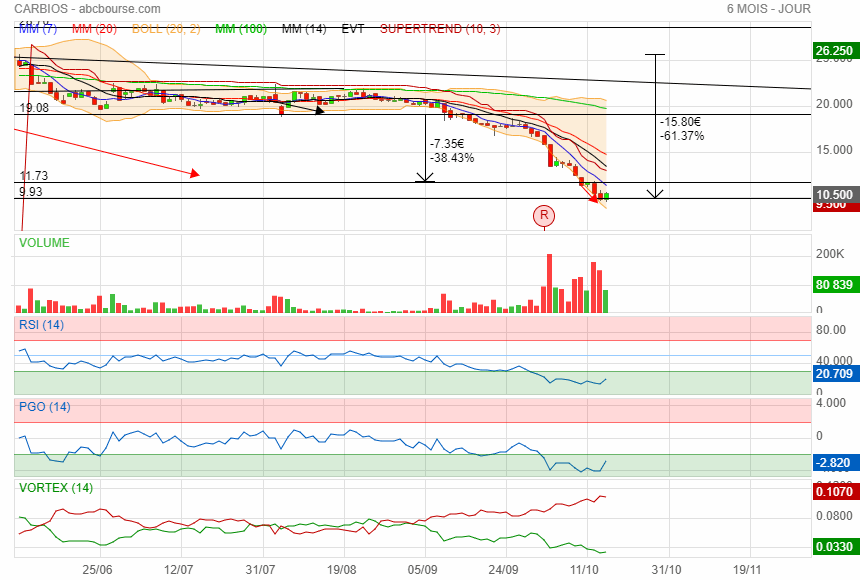
Task: Click the 19/08 date label
Action: (x=341, y=570)
